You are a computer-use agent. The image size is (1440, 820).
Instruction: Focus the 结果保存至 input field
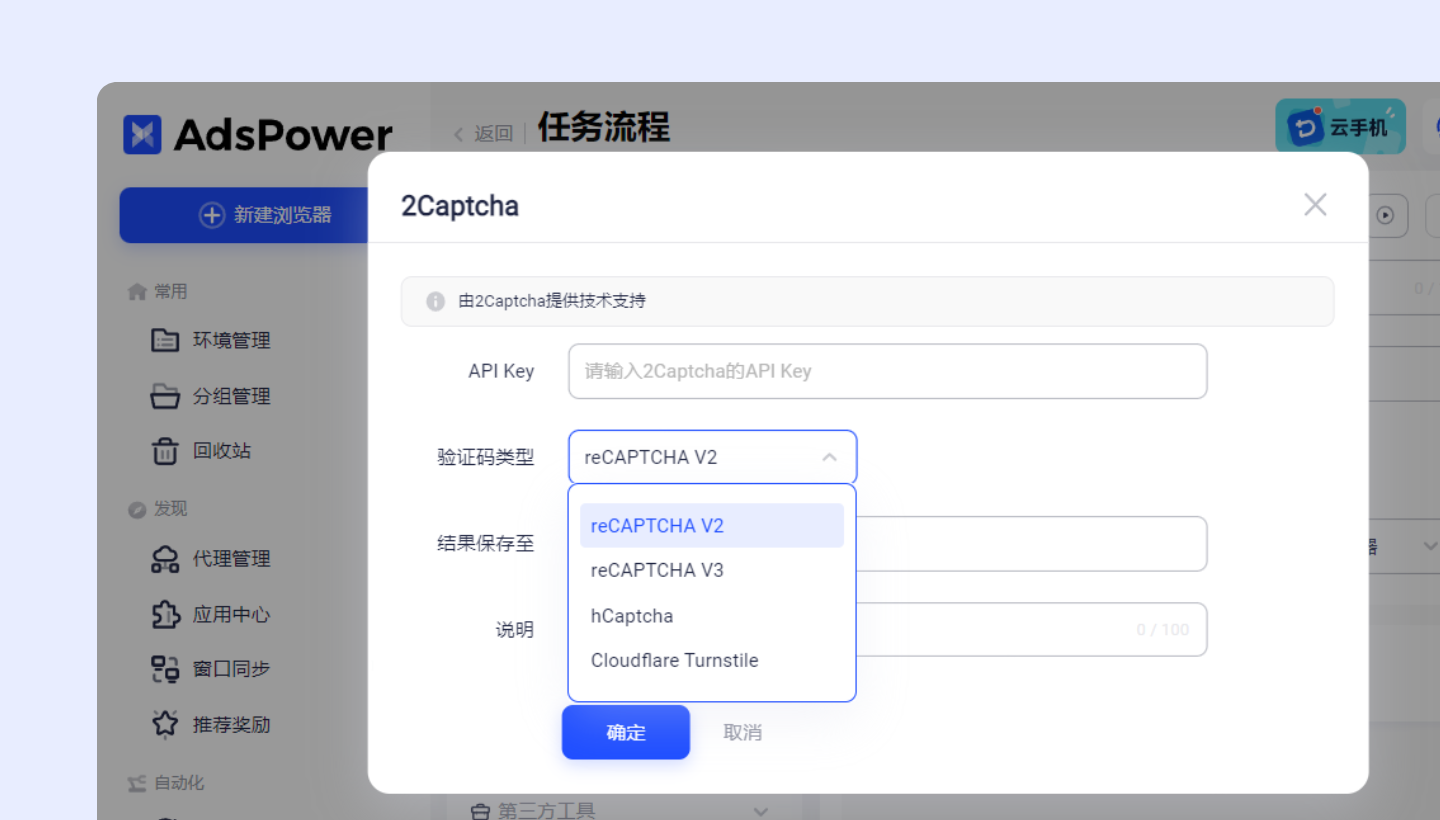[x=888, y=544]
